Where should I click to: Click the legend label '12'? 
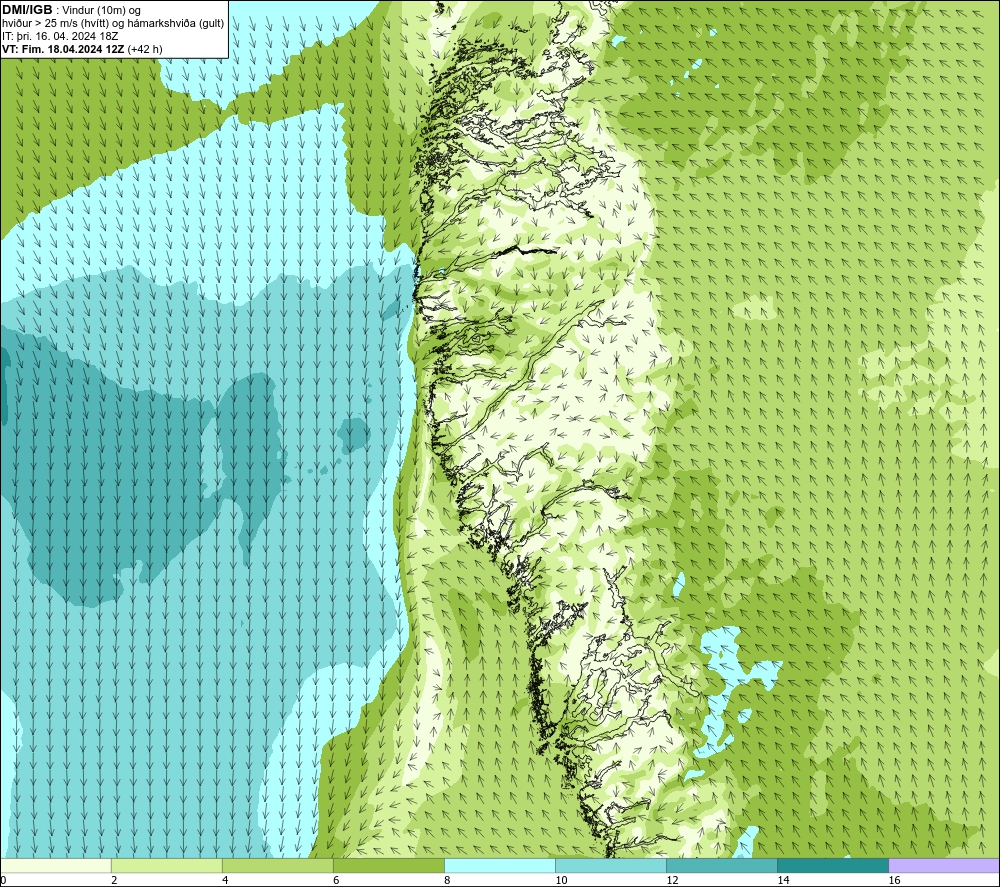[672, 881]
